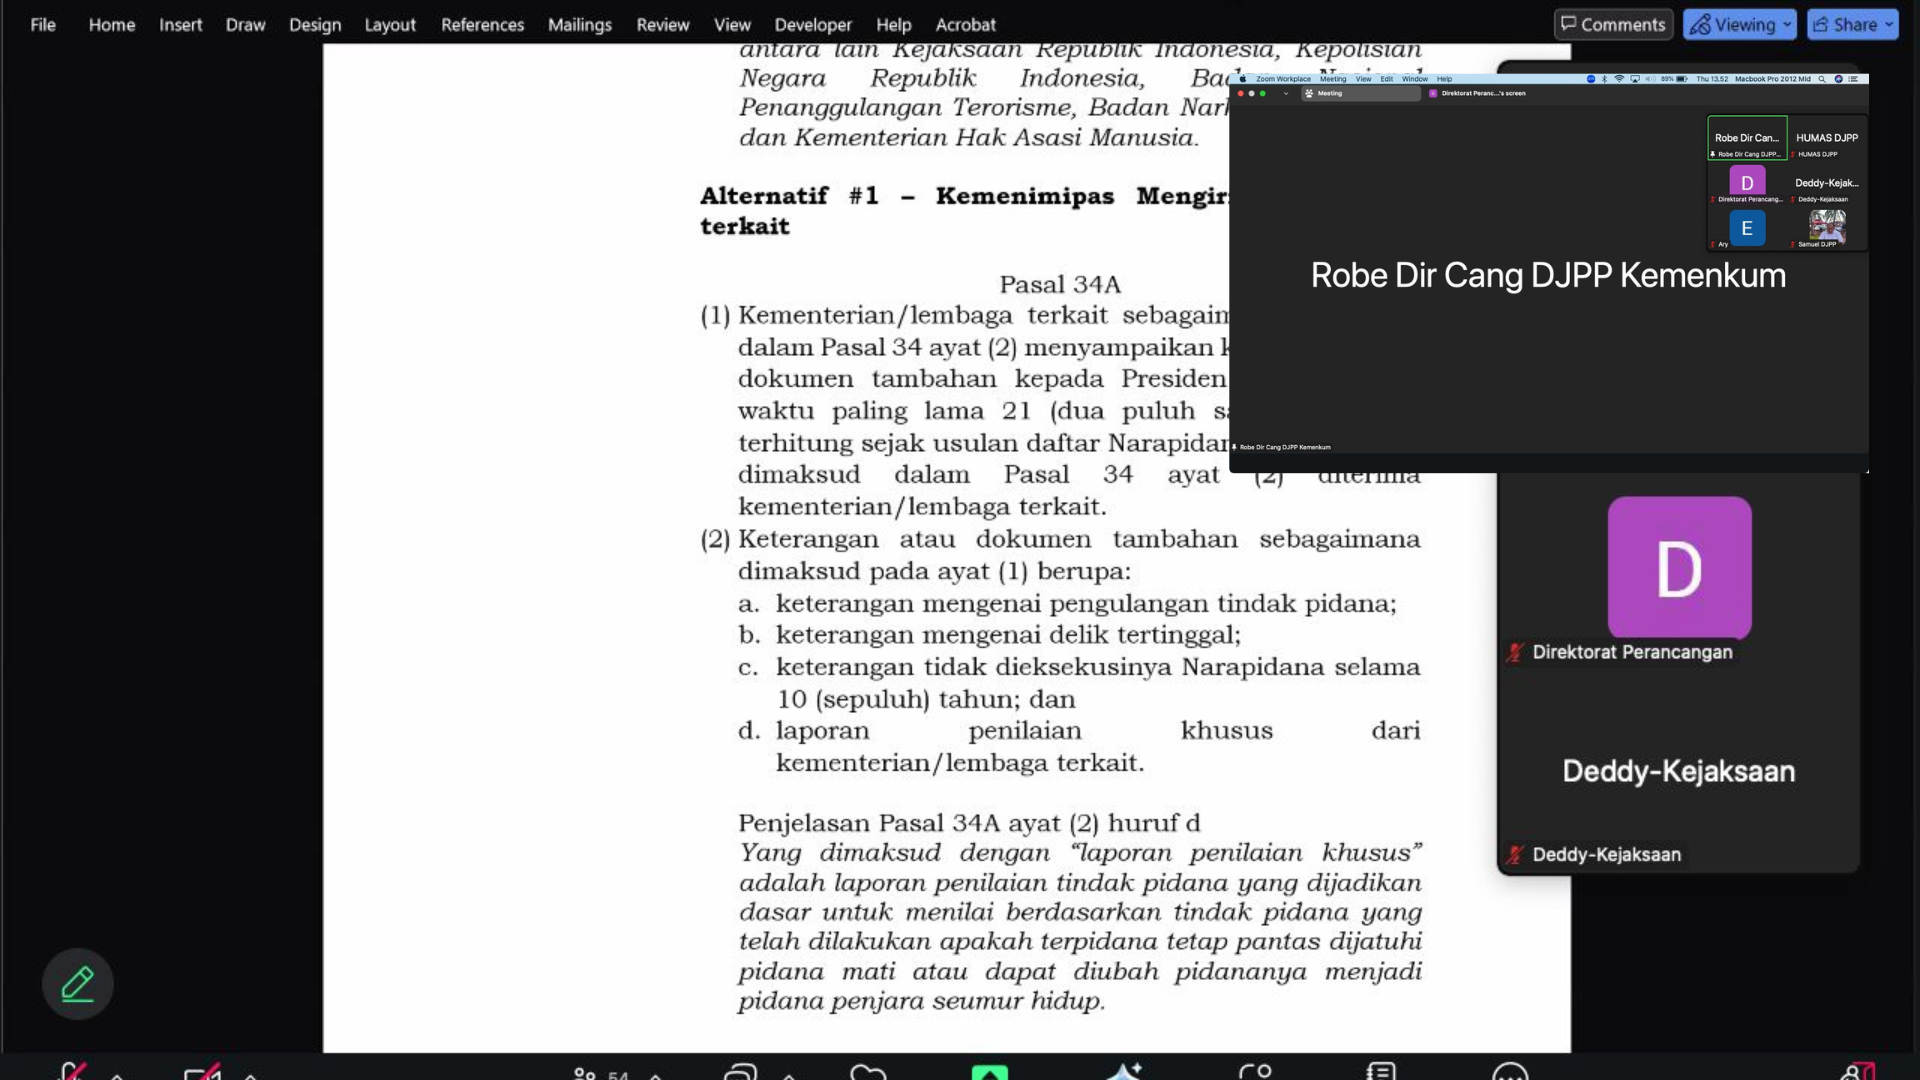
Task: Switch to the Layout ribbon tab
Action: 390,24
